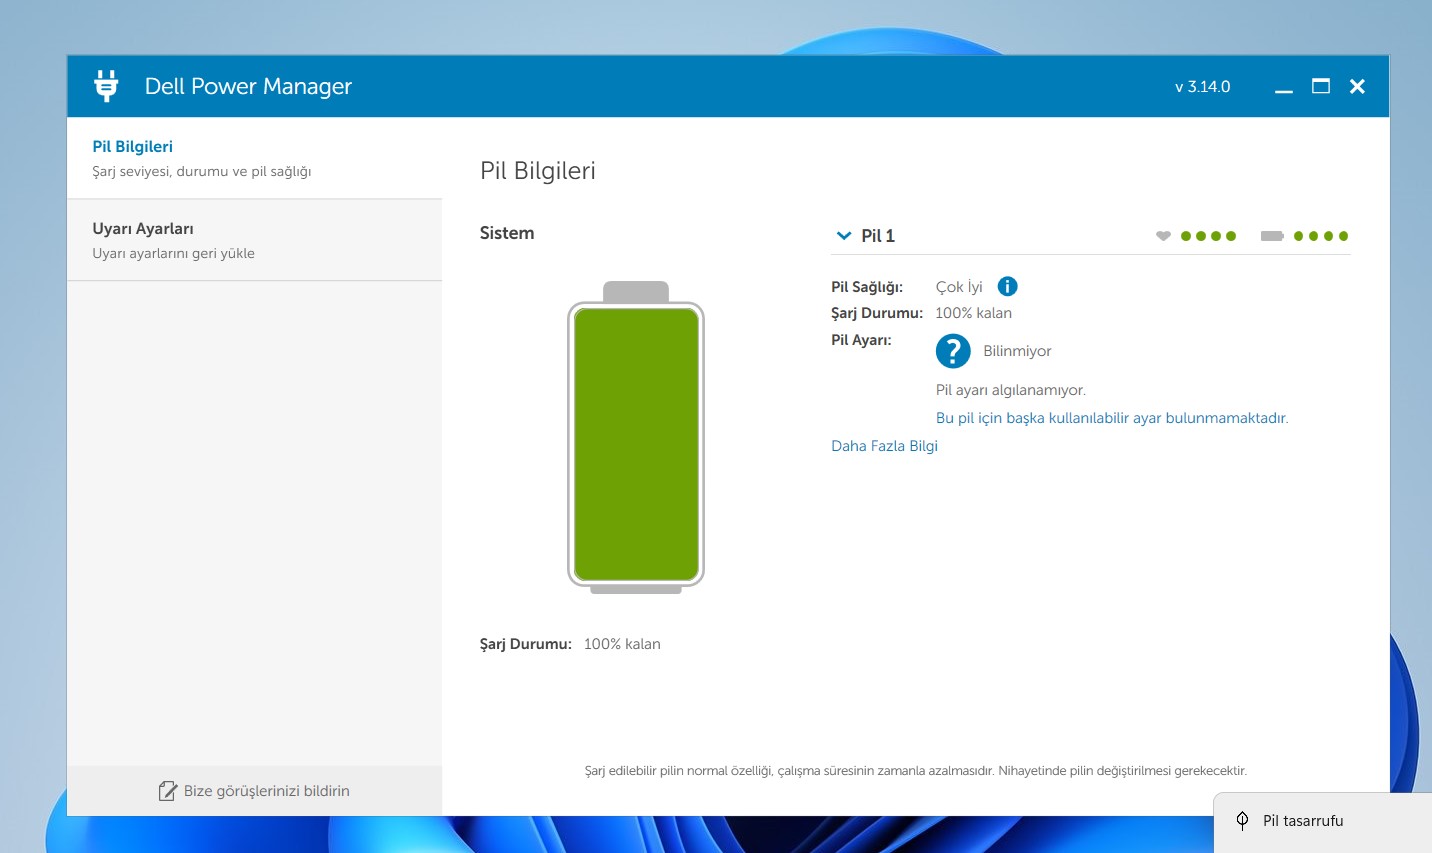Image resolution: width=1432 pixels, height=853 pixels.
Task: Maximize the Dell Power Manager window
Action: pos(1320,87)
